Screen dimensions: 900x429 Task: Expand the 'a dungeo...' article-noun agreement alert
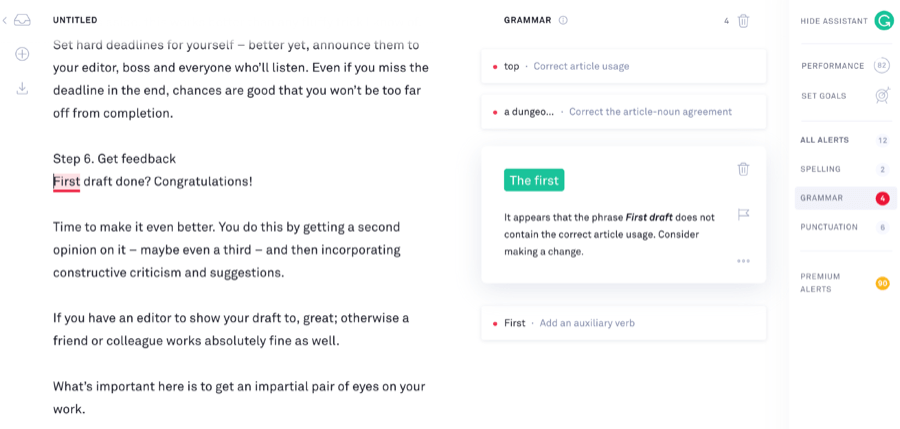pyautogui.click(x=623, y=111)
